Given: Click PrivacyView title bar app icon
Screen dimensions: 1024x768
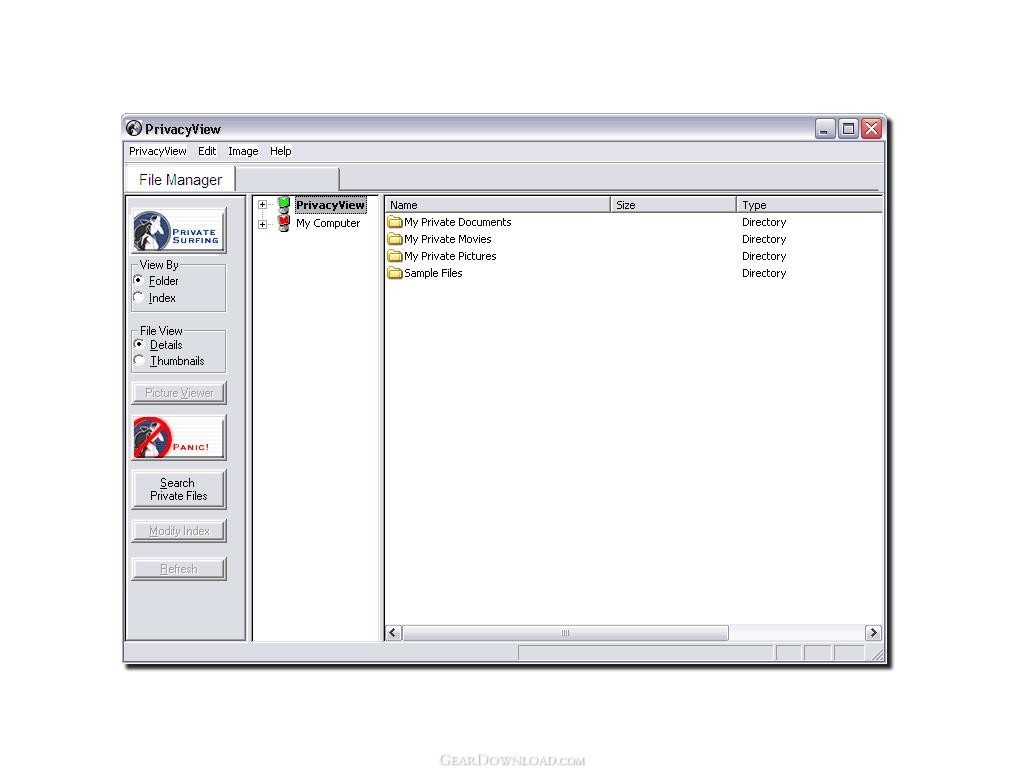Looking at the screenshot, I should point(134,128).
